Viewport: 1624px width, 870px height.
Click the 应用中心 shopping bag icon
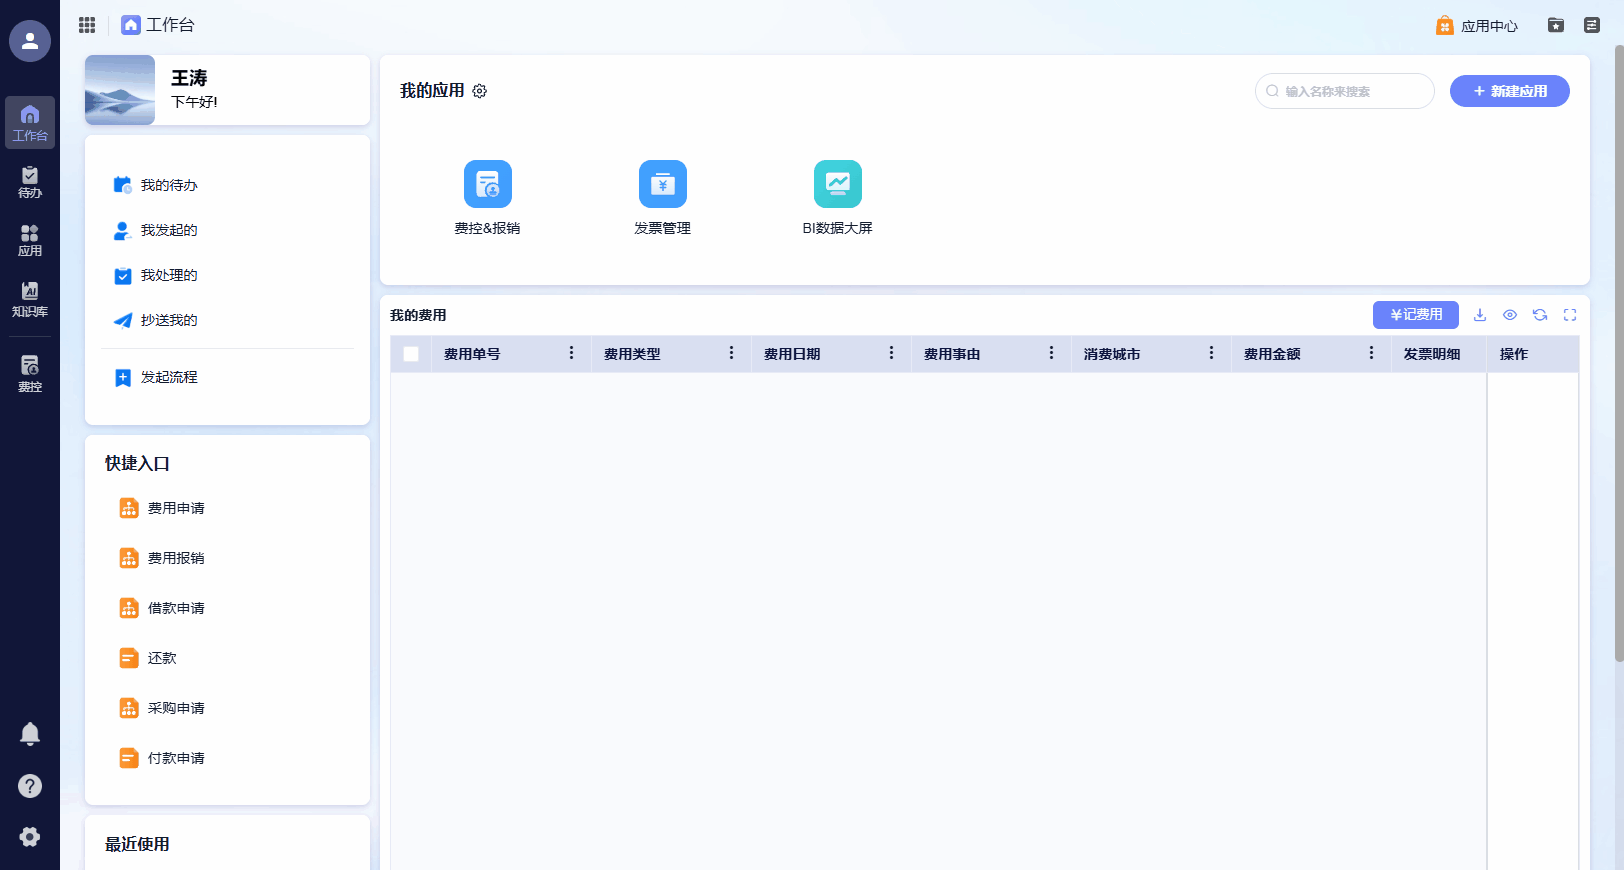[1445, 26]
